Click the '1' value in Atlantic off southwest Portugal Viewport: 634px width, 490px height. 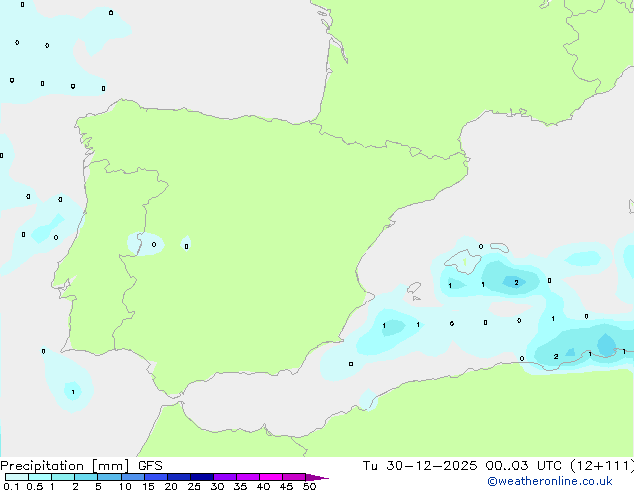click(x=73, y=392)
